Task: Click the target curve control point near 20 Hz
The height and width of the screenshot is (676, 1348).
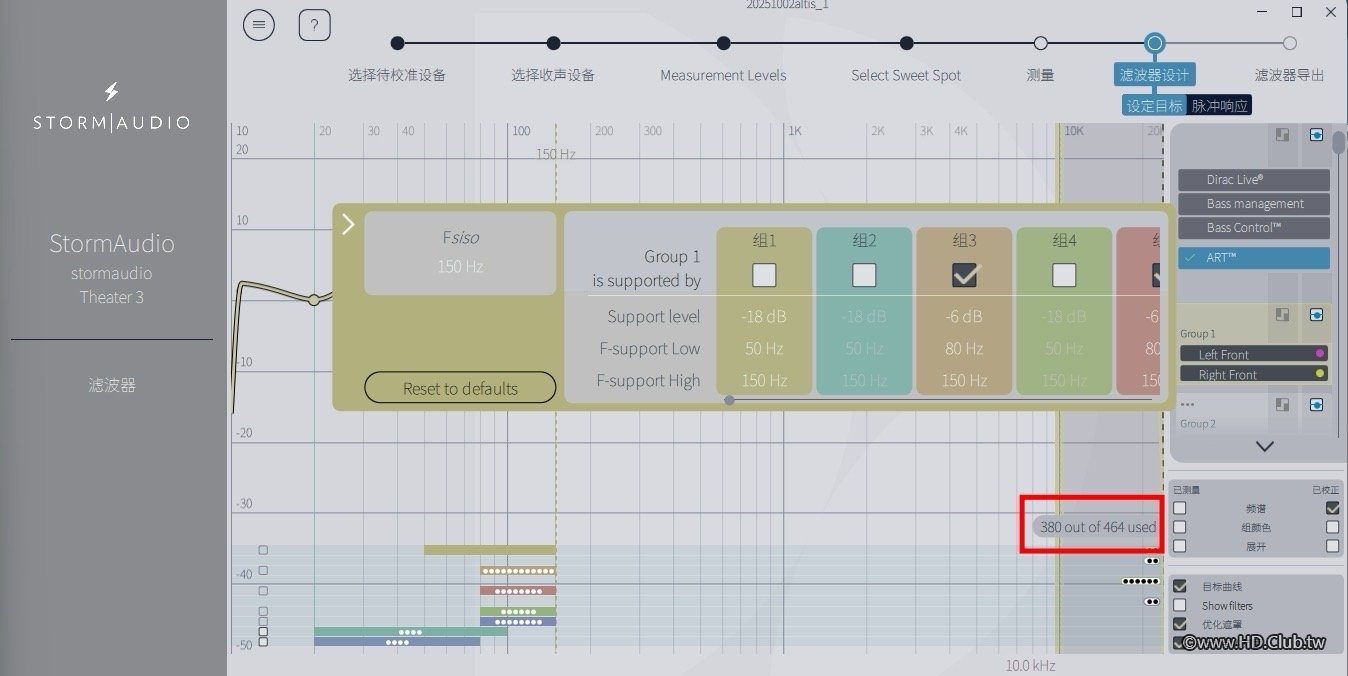Action: [x=314, y=300]
